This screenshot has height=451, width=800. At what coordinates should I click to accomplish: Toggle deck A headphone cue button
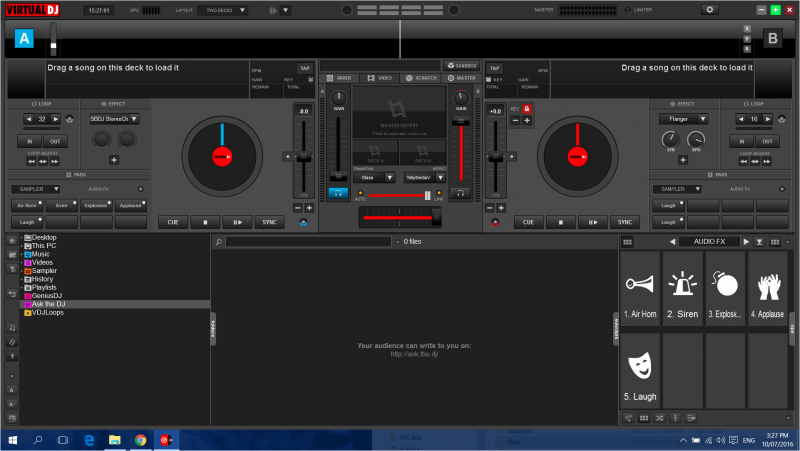(338, 193)
